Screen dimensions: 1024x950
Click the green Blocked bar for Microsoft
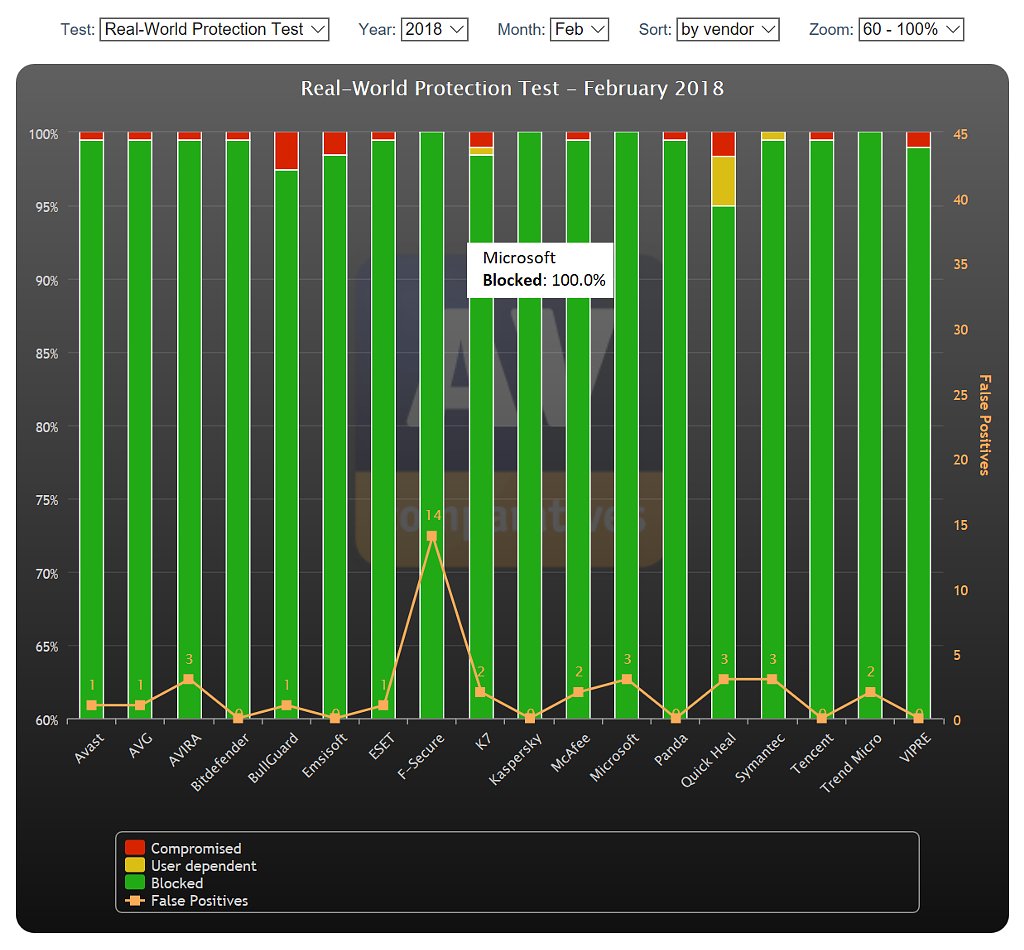pos(626,425)
